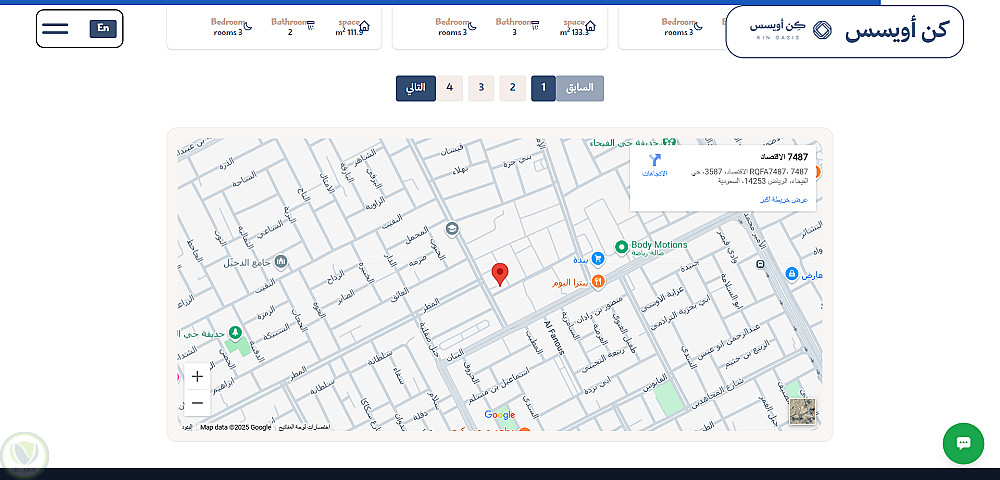Image resolution: width=1000 pixels, height=480 pixels.
Task: Select the Panda (بندة) shopping cart marker
Action: point(598,258)
